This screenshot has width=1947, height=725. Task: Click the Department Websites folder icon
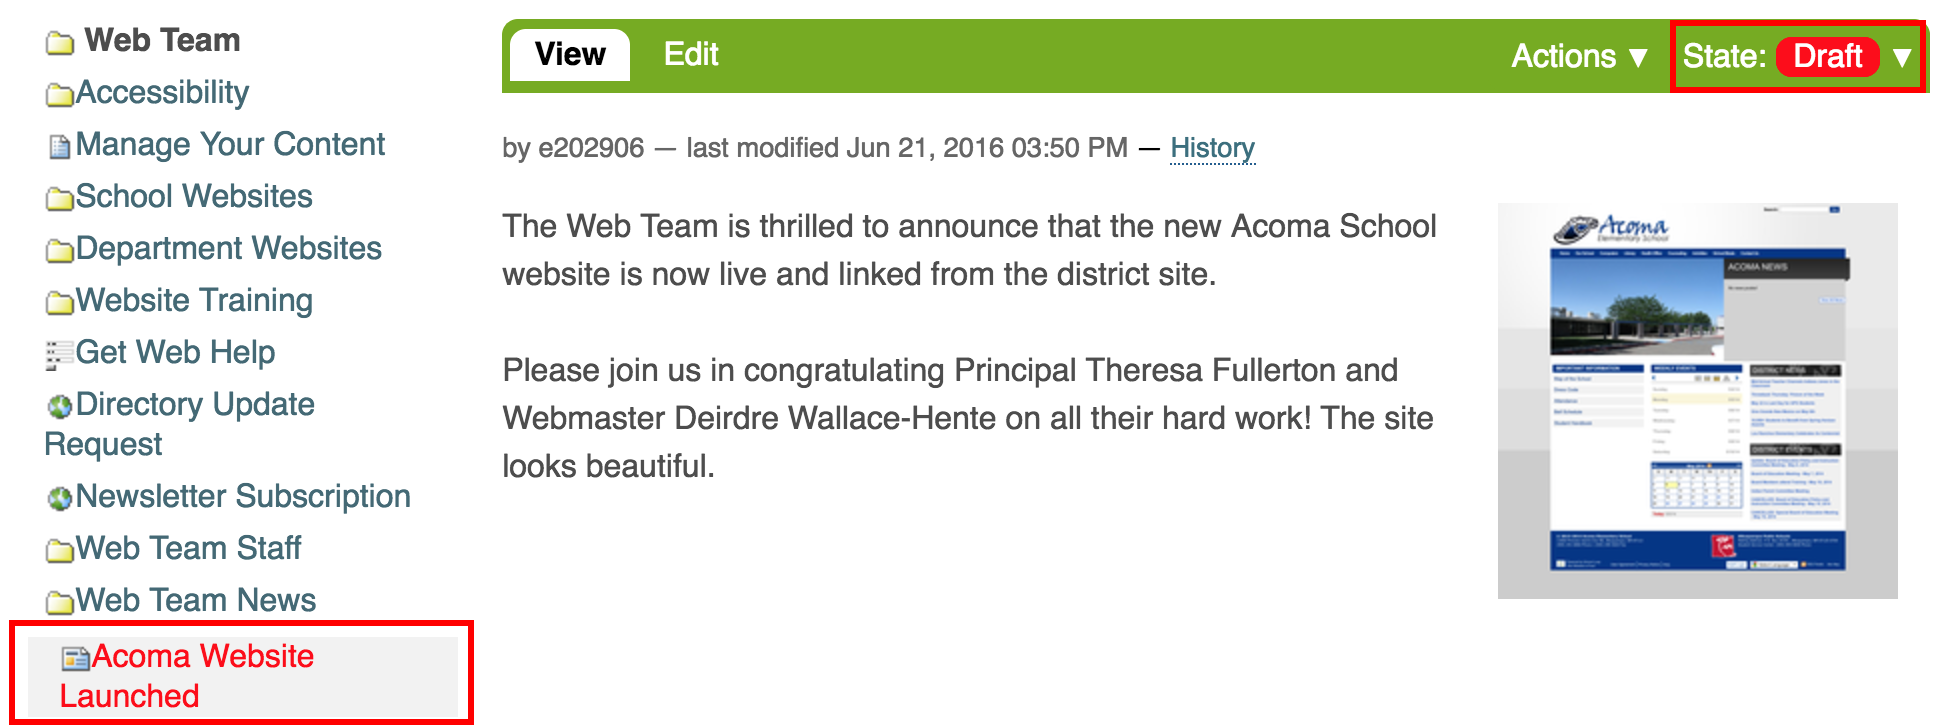(60, 251)
